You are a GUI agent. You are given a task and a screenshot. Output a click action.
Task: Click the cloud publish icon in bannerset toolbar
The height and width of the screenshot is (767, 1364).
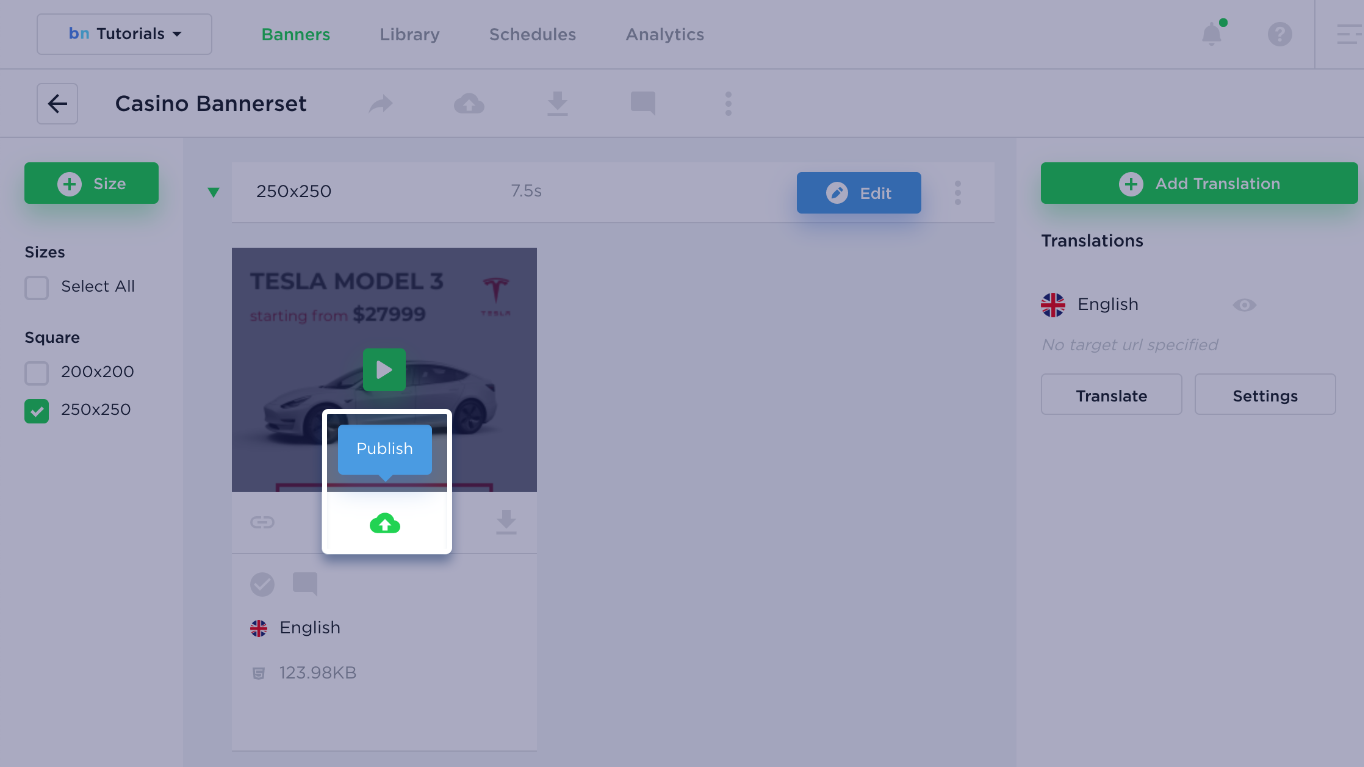point(469,103)
